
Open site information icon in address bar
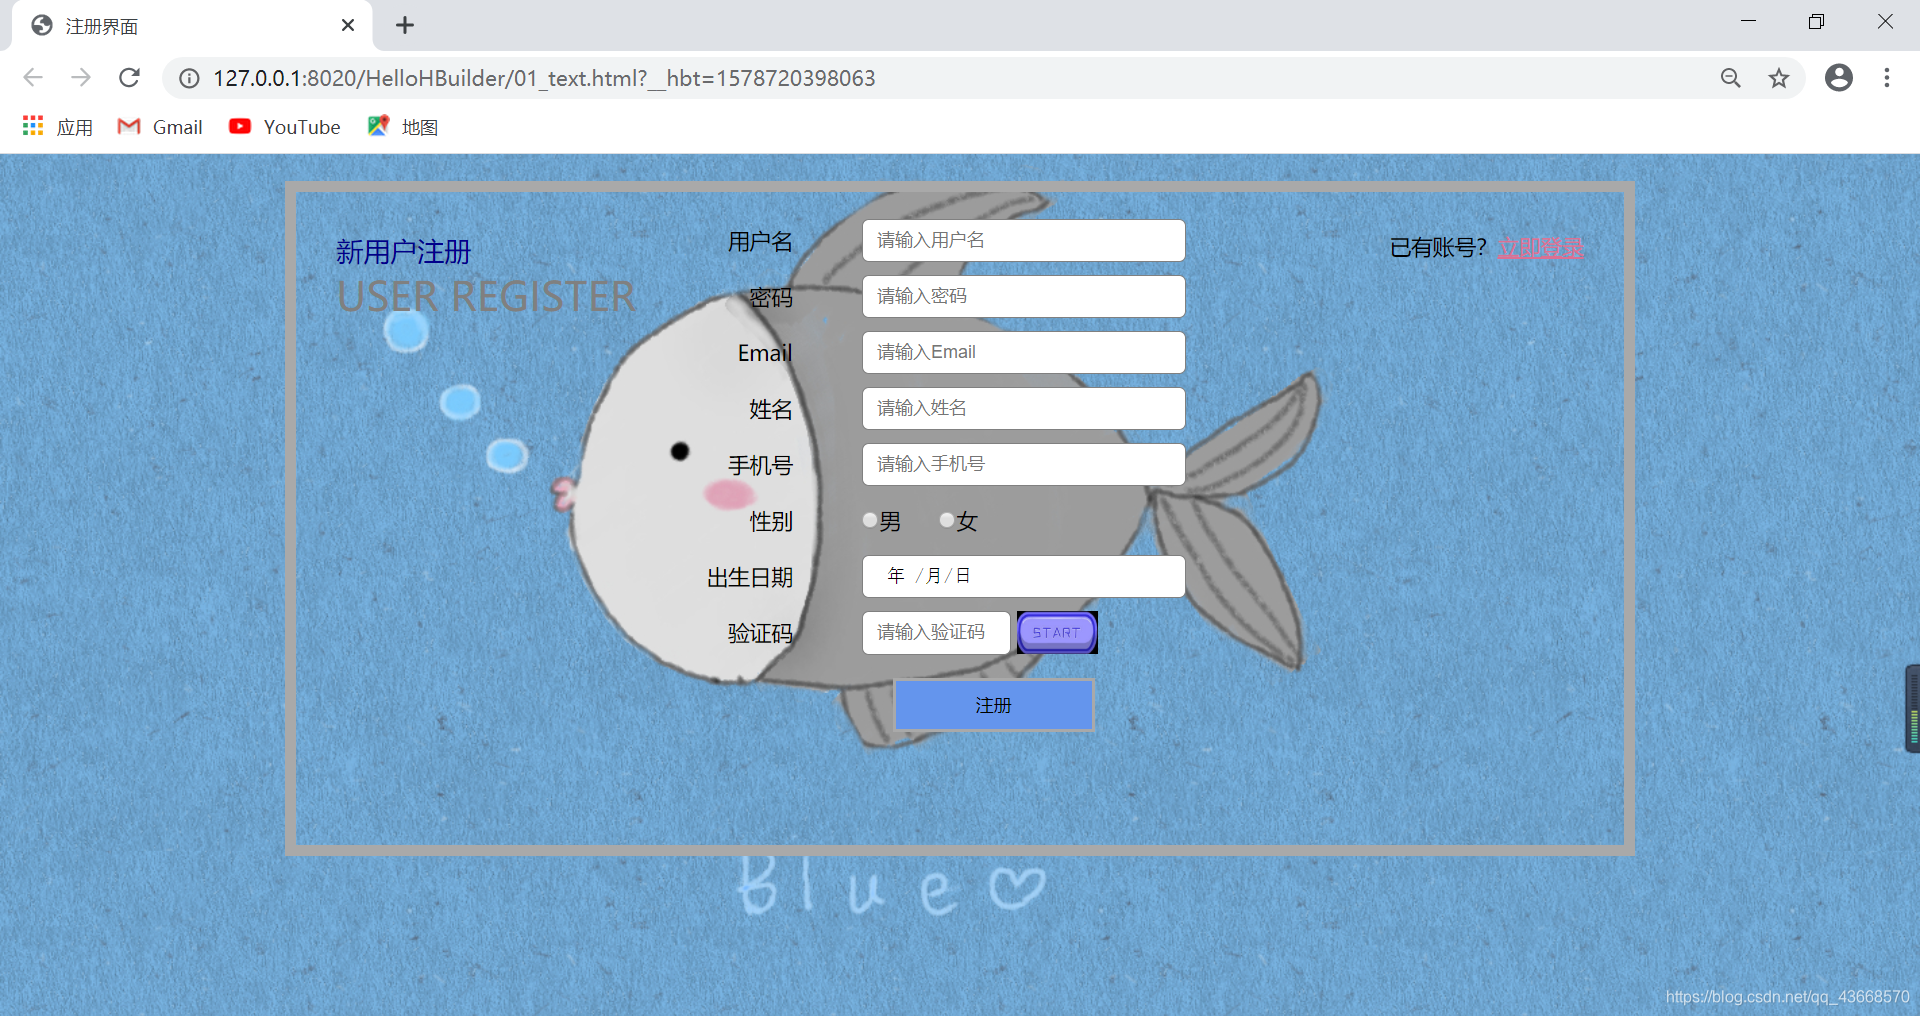(x=189, y=78)
